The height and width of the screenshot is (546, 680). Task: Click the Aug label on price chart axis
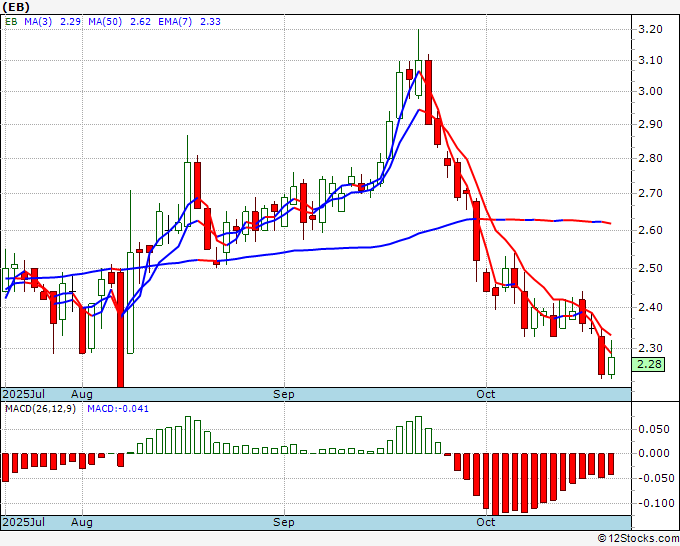tap(82, 394)
